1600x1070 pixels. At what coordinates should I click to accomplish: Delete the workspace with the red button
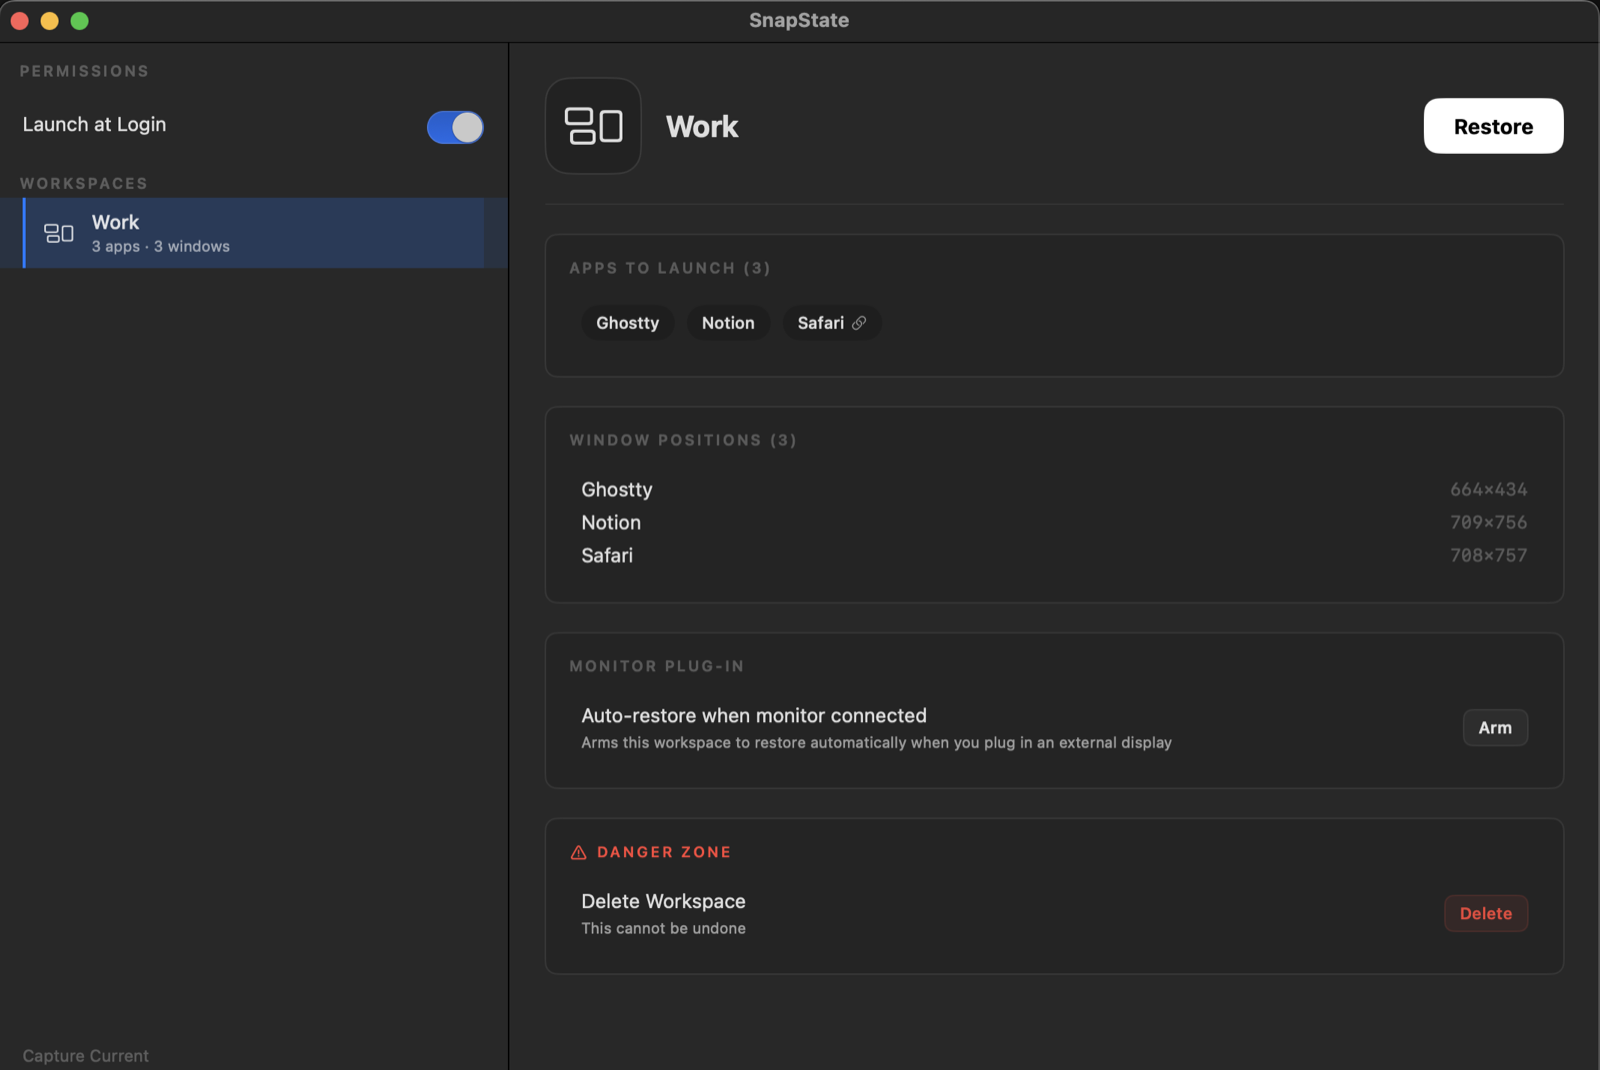point(1485,913)
